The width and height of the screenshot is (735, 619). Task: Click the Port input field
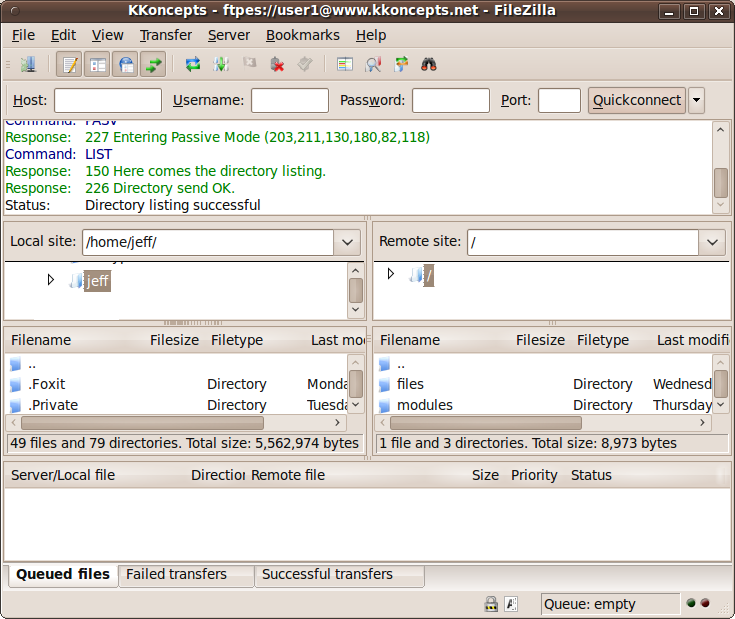coord(559,100)
